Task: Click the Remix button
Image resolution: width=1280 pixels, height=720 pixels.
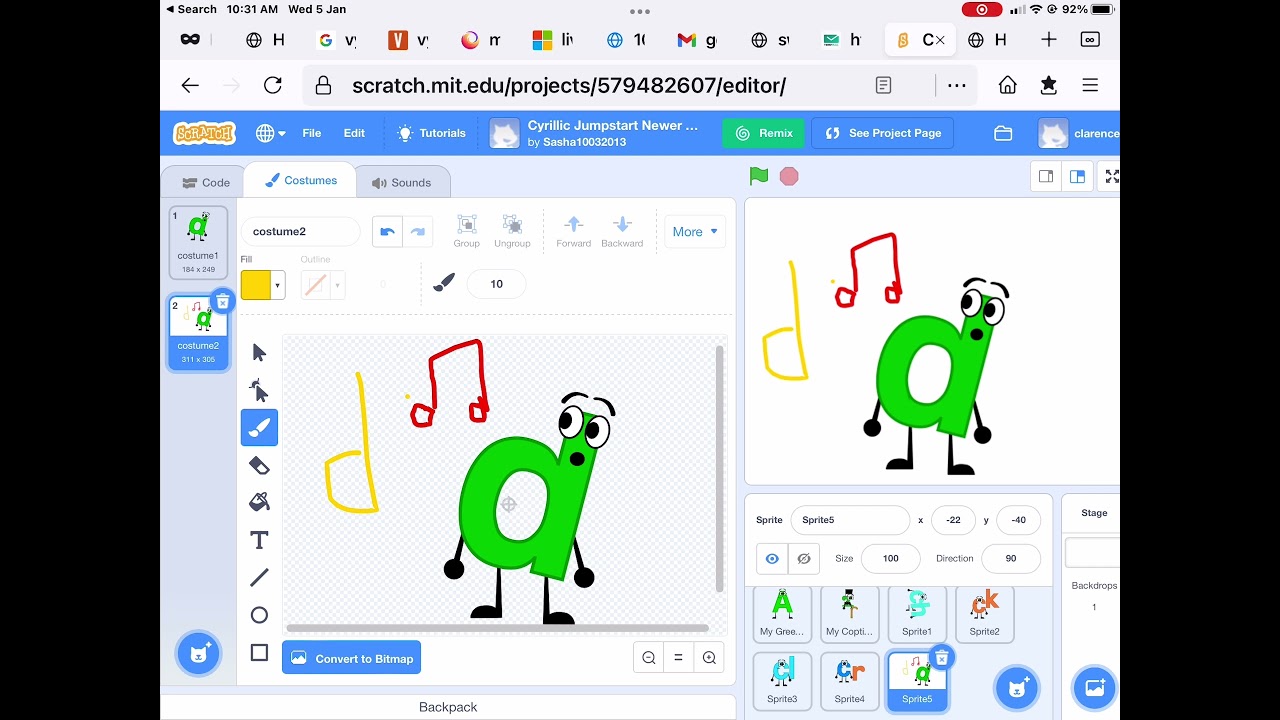Action: [765, 133]
